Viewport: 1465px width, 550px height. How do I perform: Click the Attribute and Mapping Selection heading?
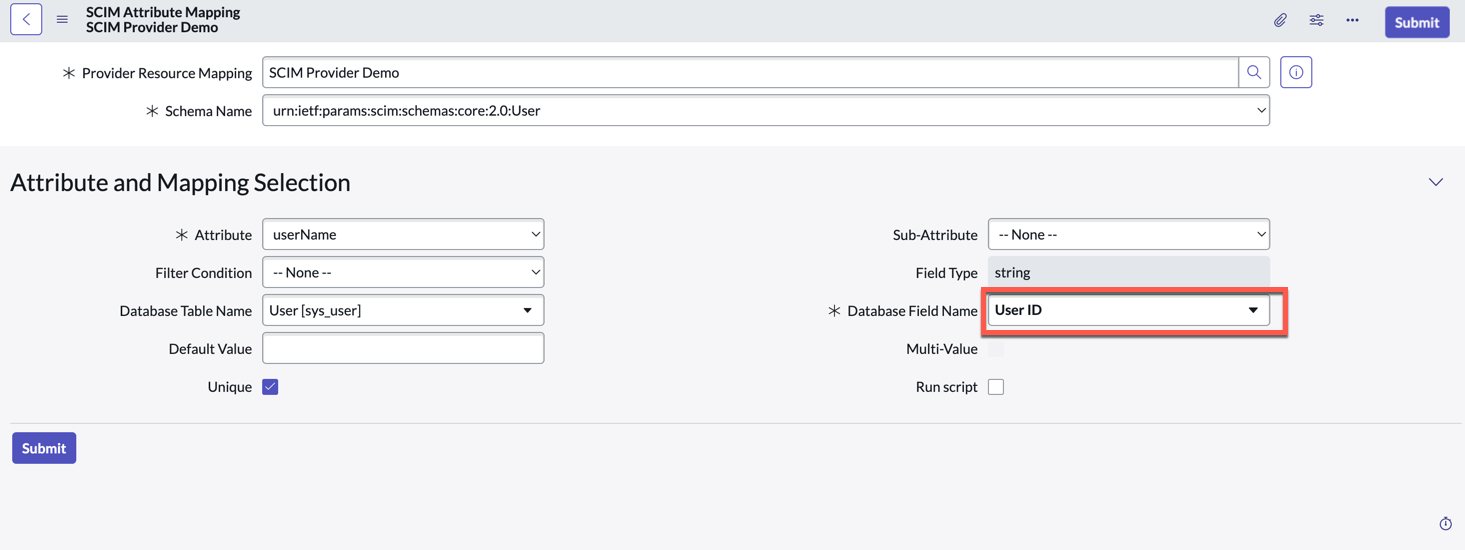coord(180,182)
